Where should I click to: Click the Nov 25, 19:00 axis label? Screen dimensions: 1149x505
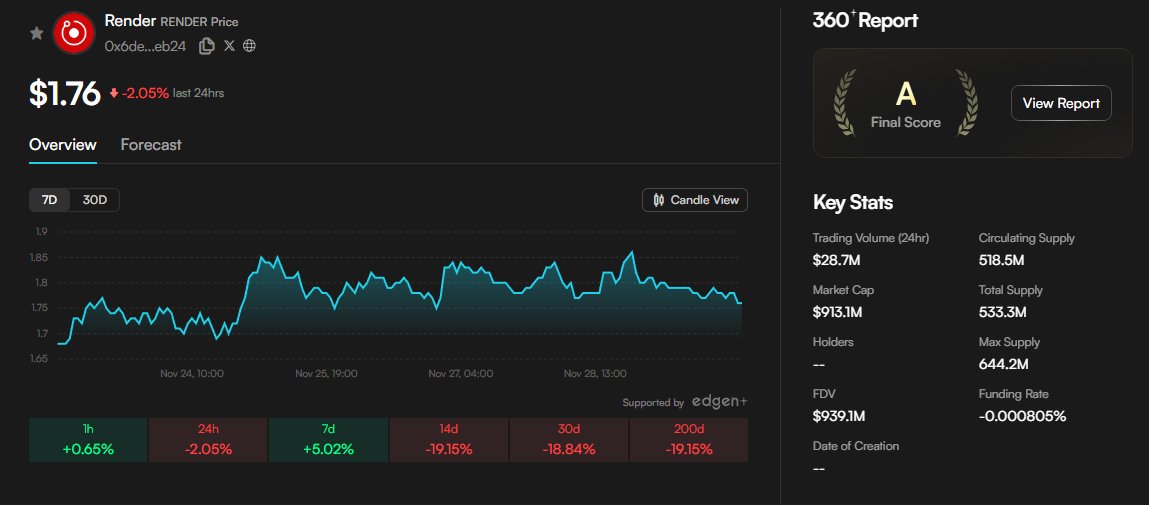tap(326, 373)
